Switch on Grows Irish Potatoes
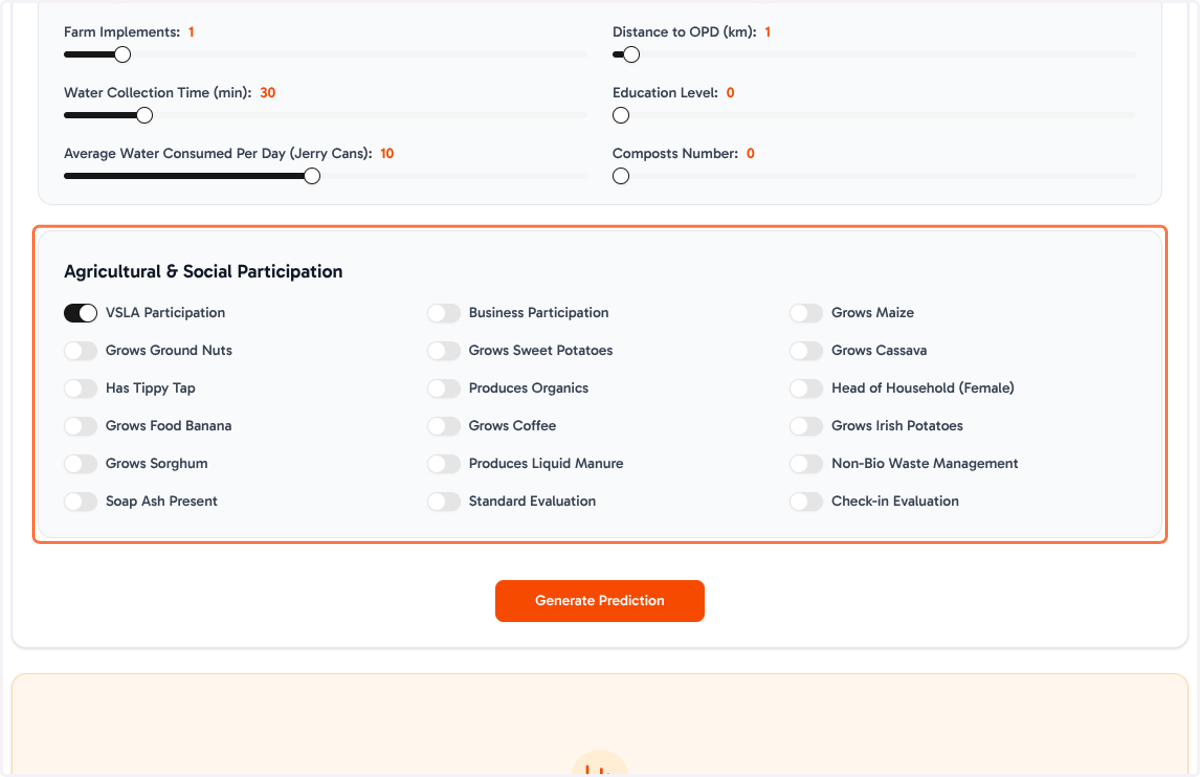Image resolution: width=1200 pixels, height=777 pixels. point(806,426)
